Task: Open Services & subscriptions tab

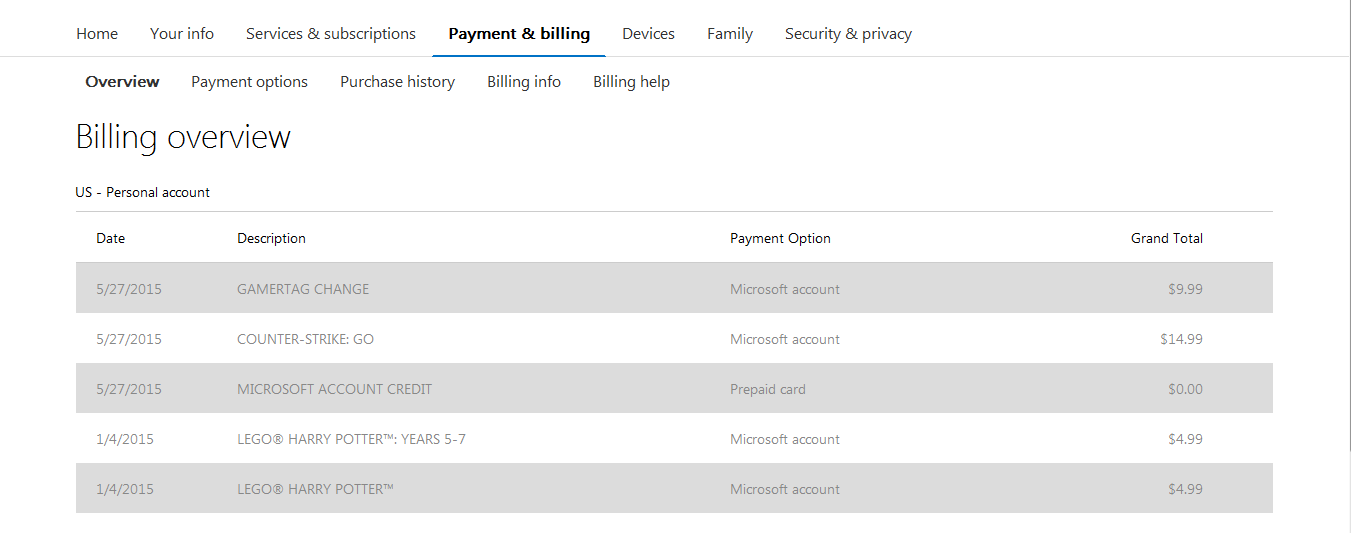Action: (331, 34)
